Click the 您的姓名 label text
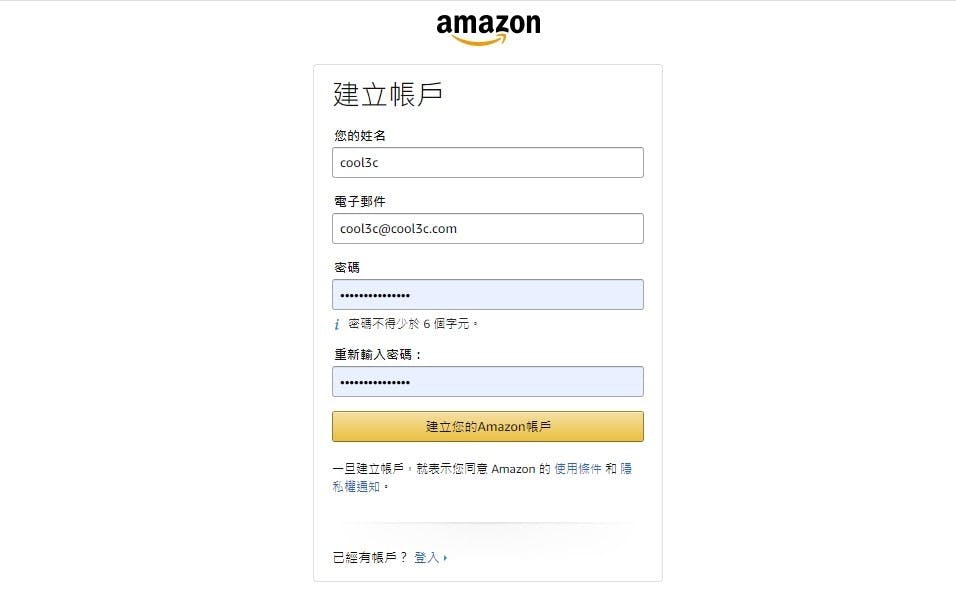956x594 pixels. [x=360, y=135]
